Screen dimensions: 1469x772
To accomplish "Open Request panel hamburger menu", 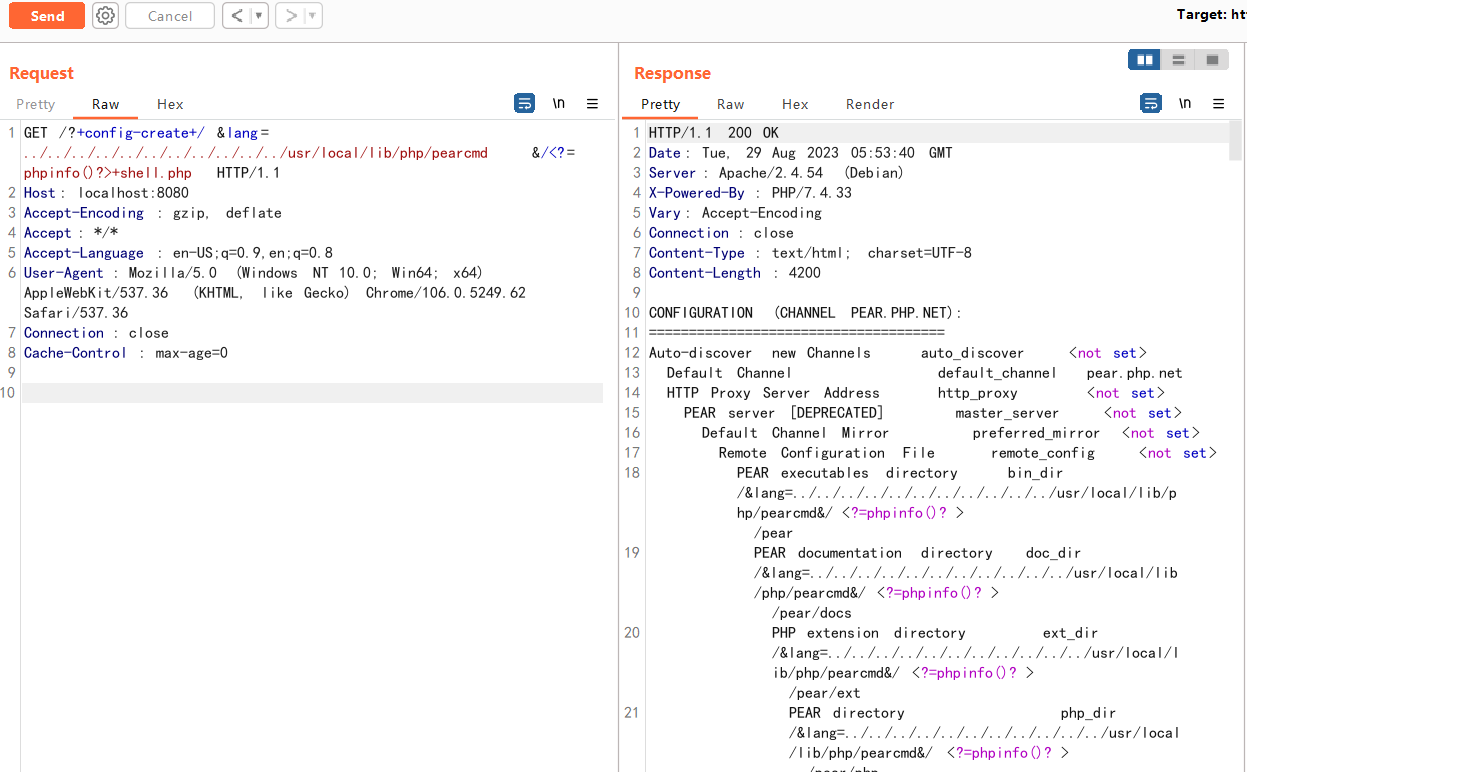I will click(x=592, y=103).
